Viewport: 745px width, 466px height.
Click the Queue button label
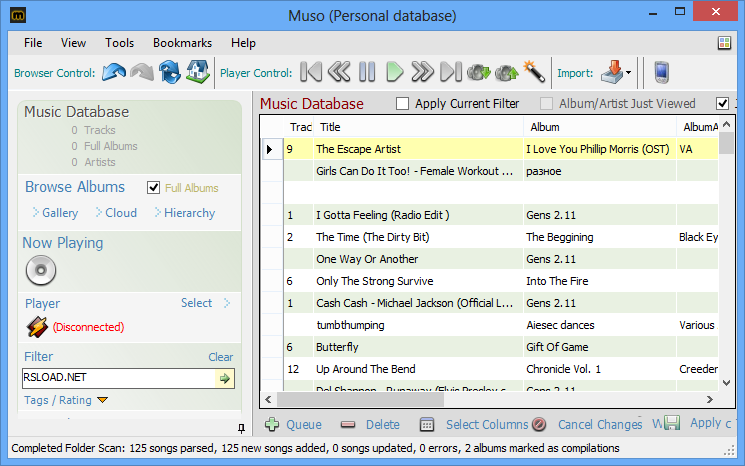tap(304, 424)
